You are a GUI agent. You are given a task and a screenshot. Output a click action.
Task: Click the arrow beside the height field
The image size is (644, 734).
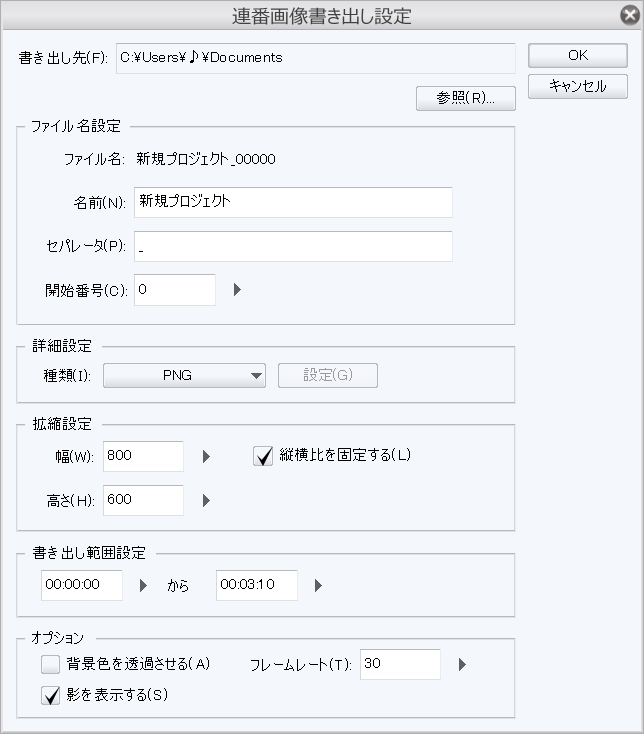tap(206, 500)
